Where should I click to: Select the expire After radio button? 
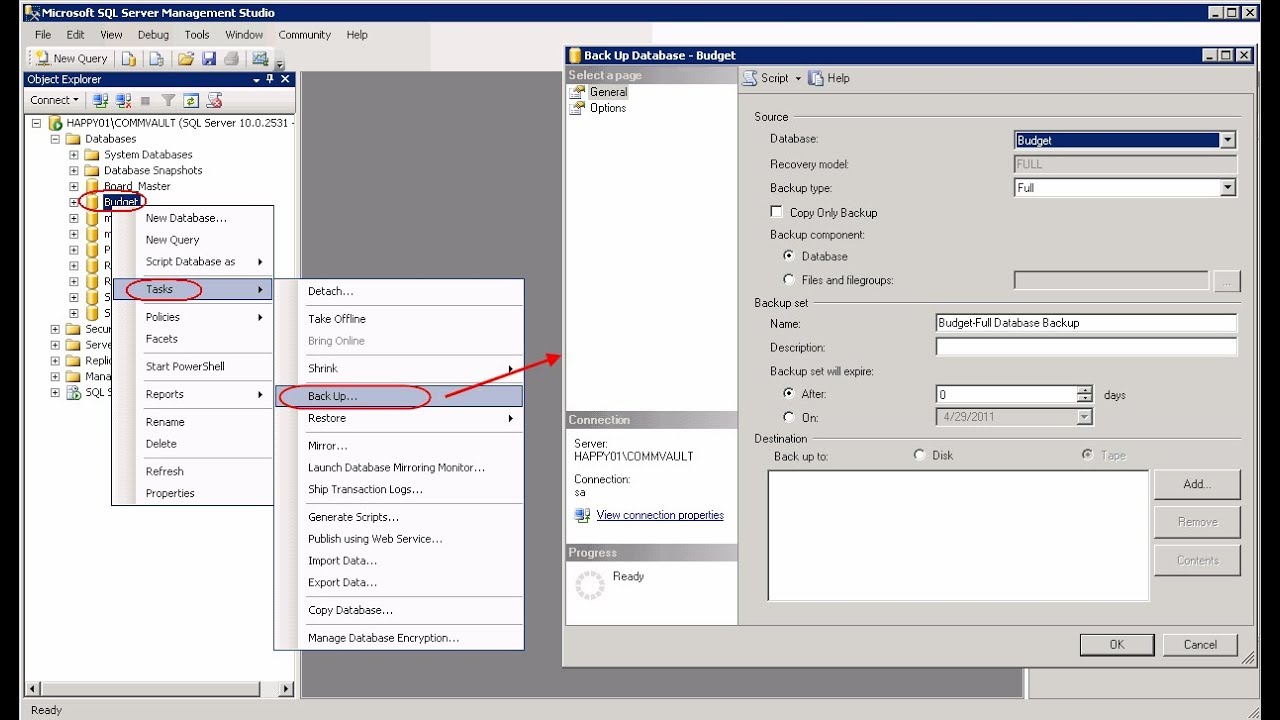pos(790,394)
